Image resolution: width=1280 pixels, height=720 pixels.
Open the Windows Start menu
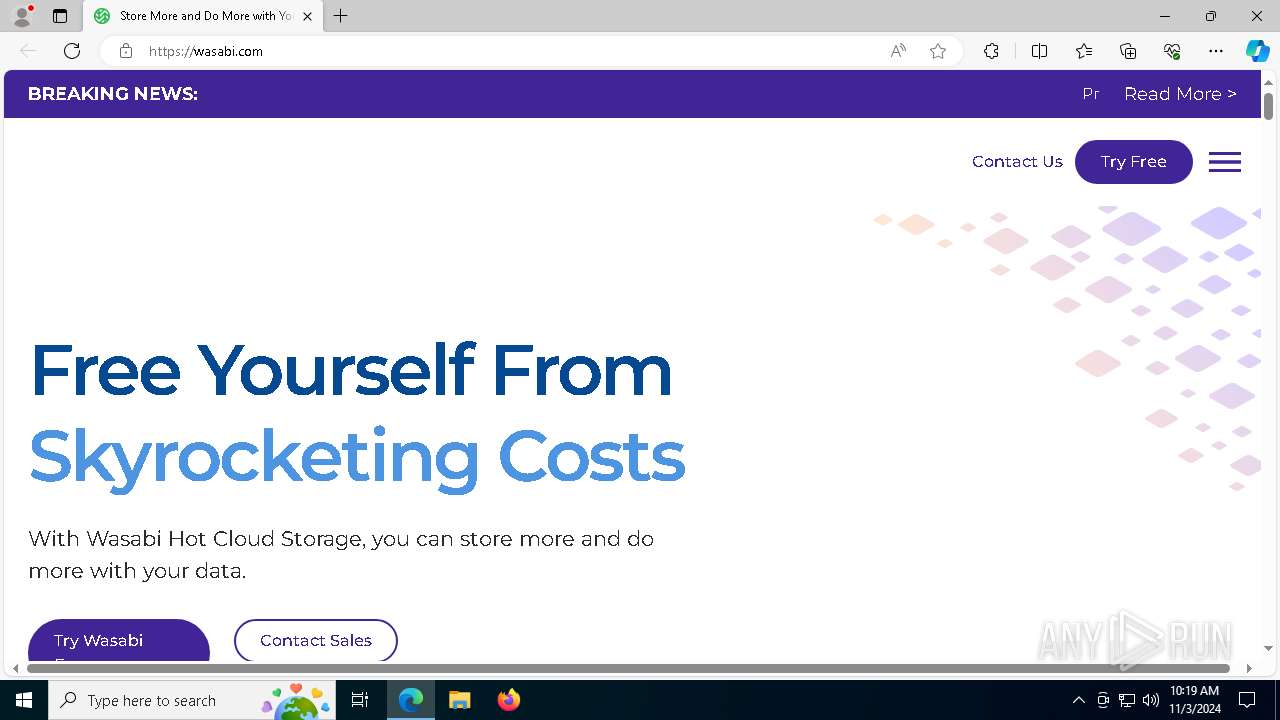click(x=24, y=700)
